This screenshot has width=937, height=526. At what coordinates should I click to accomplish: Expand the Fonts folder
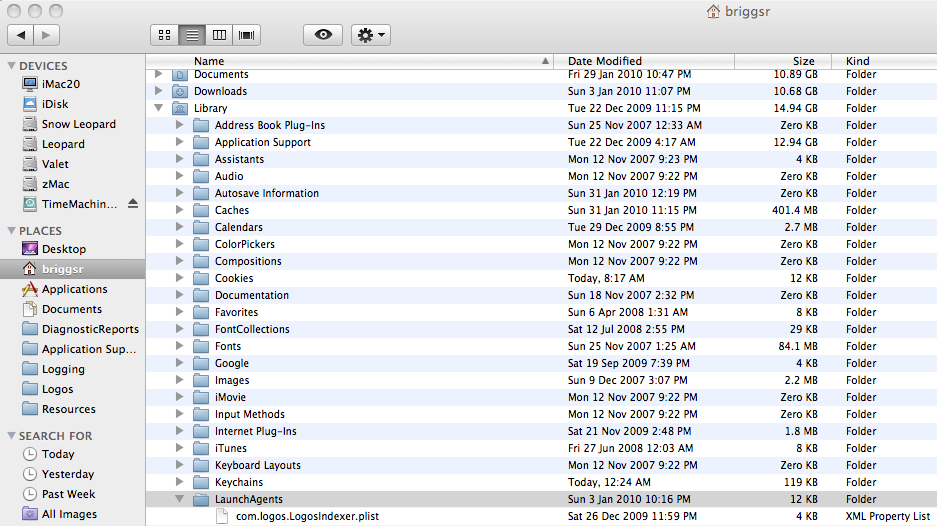[179, 345]
